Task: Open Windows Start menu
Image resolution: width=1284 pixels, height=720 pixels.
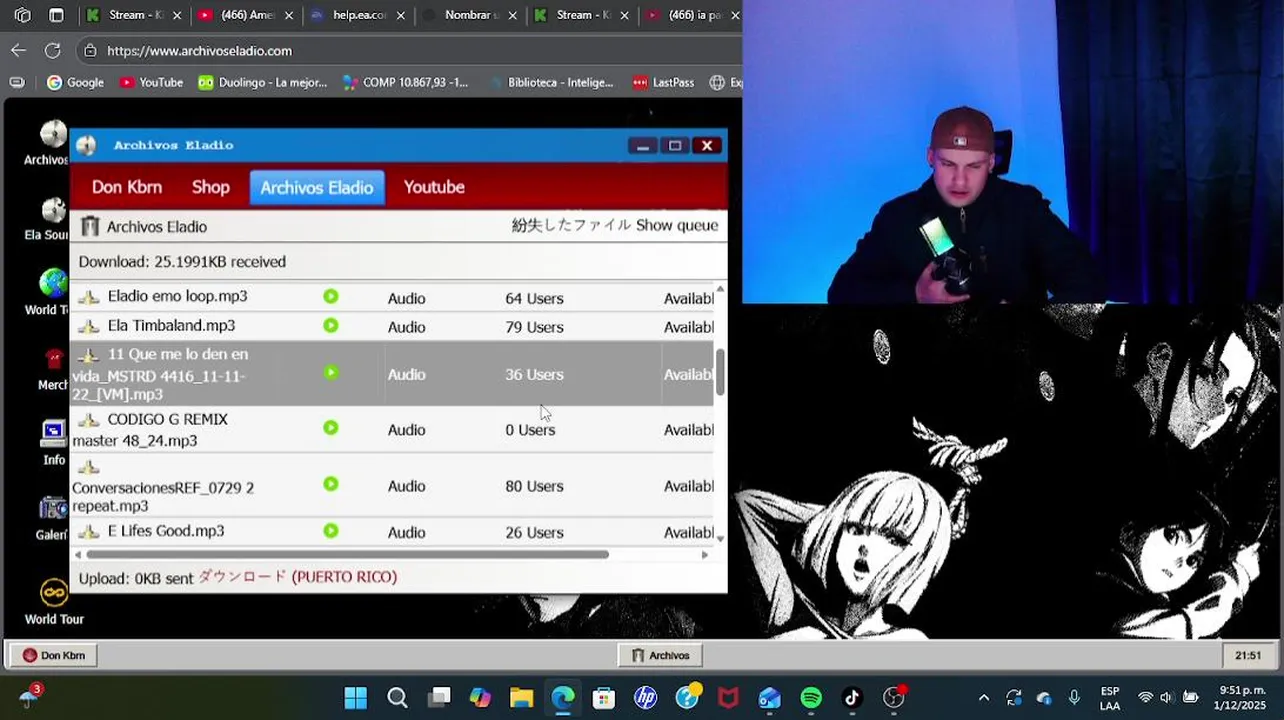Action: coord(355,698)
